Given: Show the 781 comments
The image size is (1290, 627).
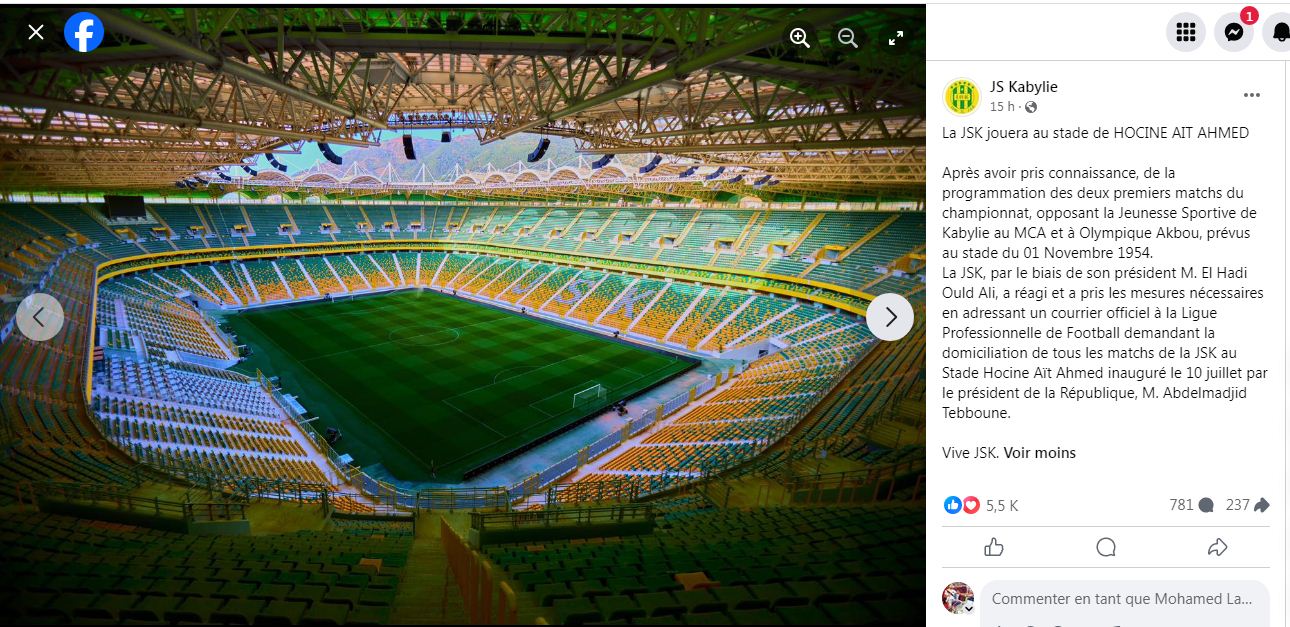Looking at the screenshot, I should 1191,506.
